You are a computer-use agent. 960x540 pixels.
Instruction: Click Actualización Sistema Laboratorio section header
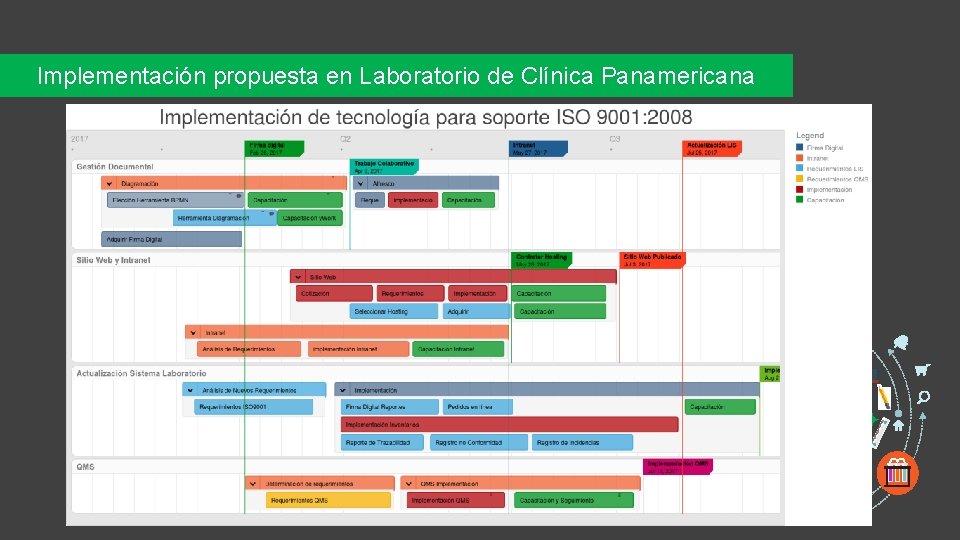coord(141,373)
